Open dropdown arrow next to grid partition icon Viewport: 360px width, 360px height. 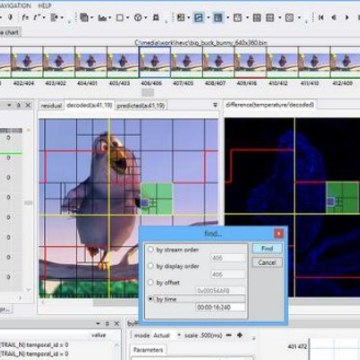point(189,18)
